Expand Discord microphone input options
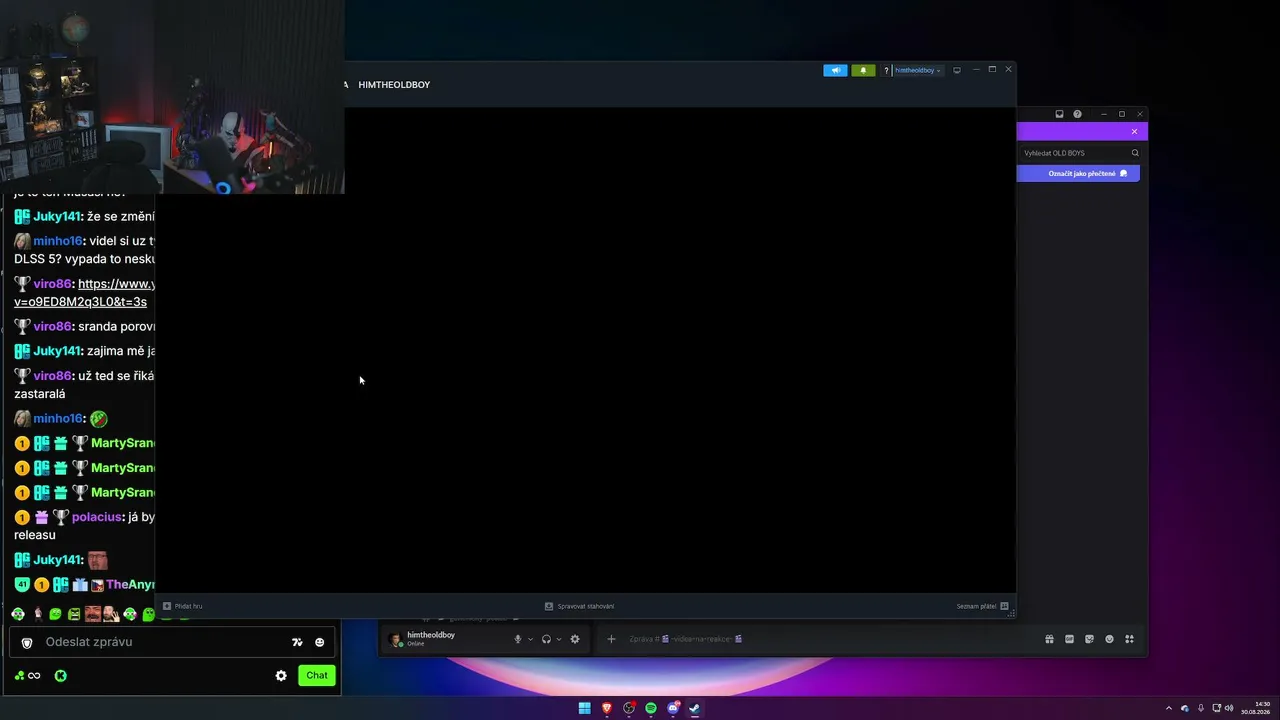 (530, 639)
